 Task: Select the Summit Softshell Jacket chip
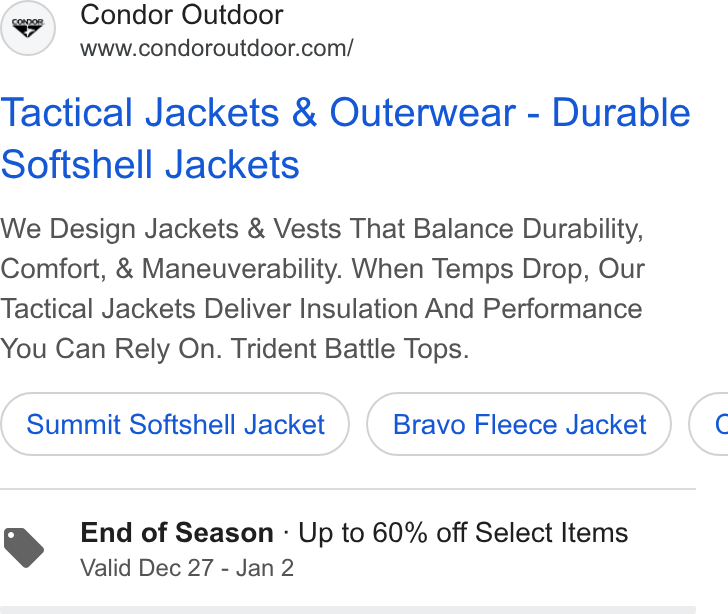click(x=175, y=424)
